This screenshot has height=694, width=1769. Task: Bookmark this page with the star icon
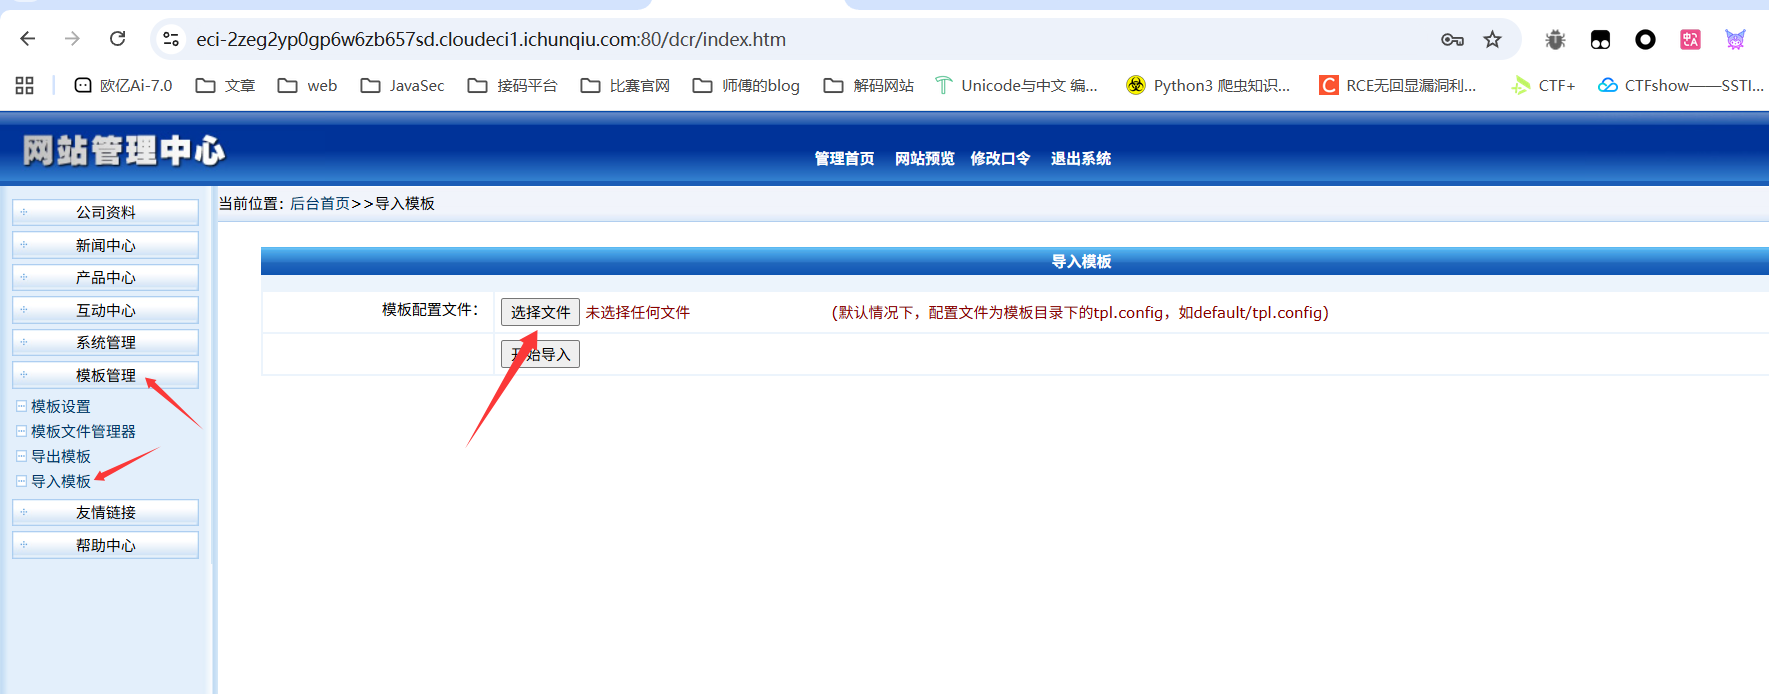point(1492,39)
